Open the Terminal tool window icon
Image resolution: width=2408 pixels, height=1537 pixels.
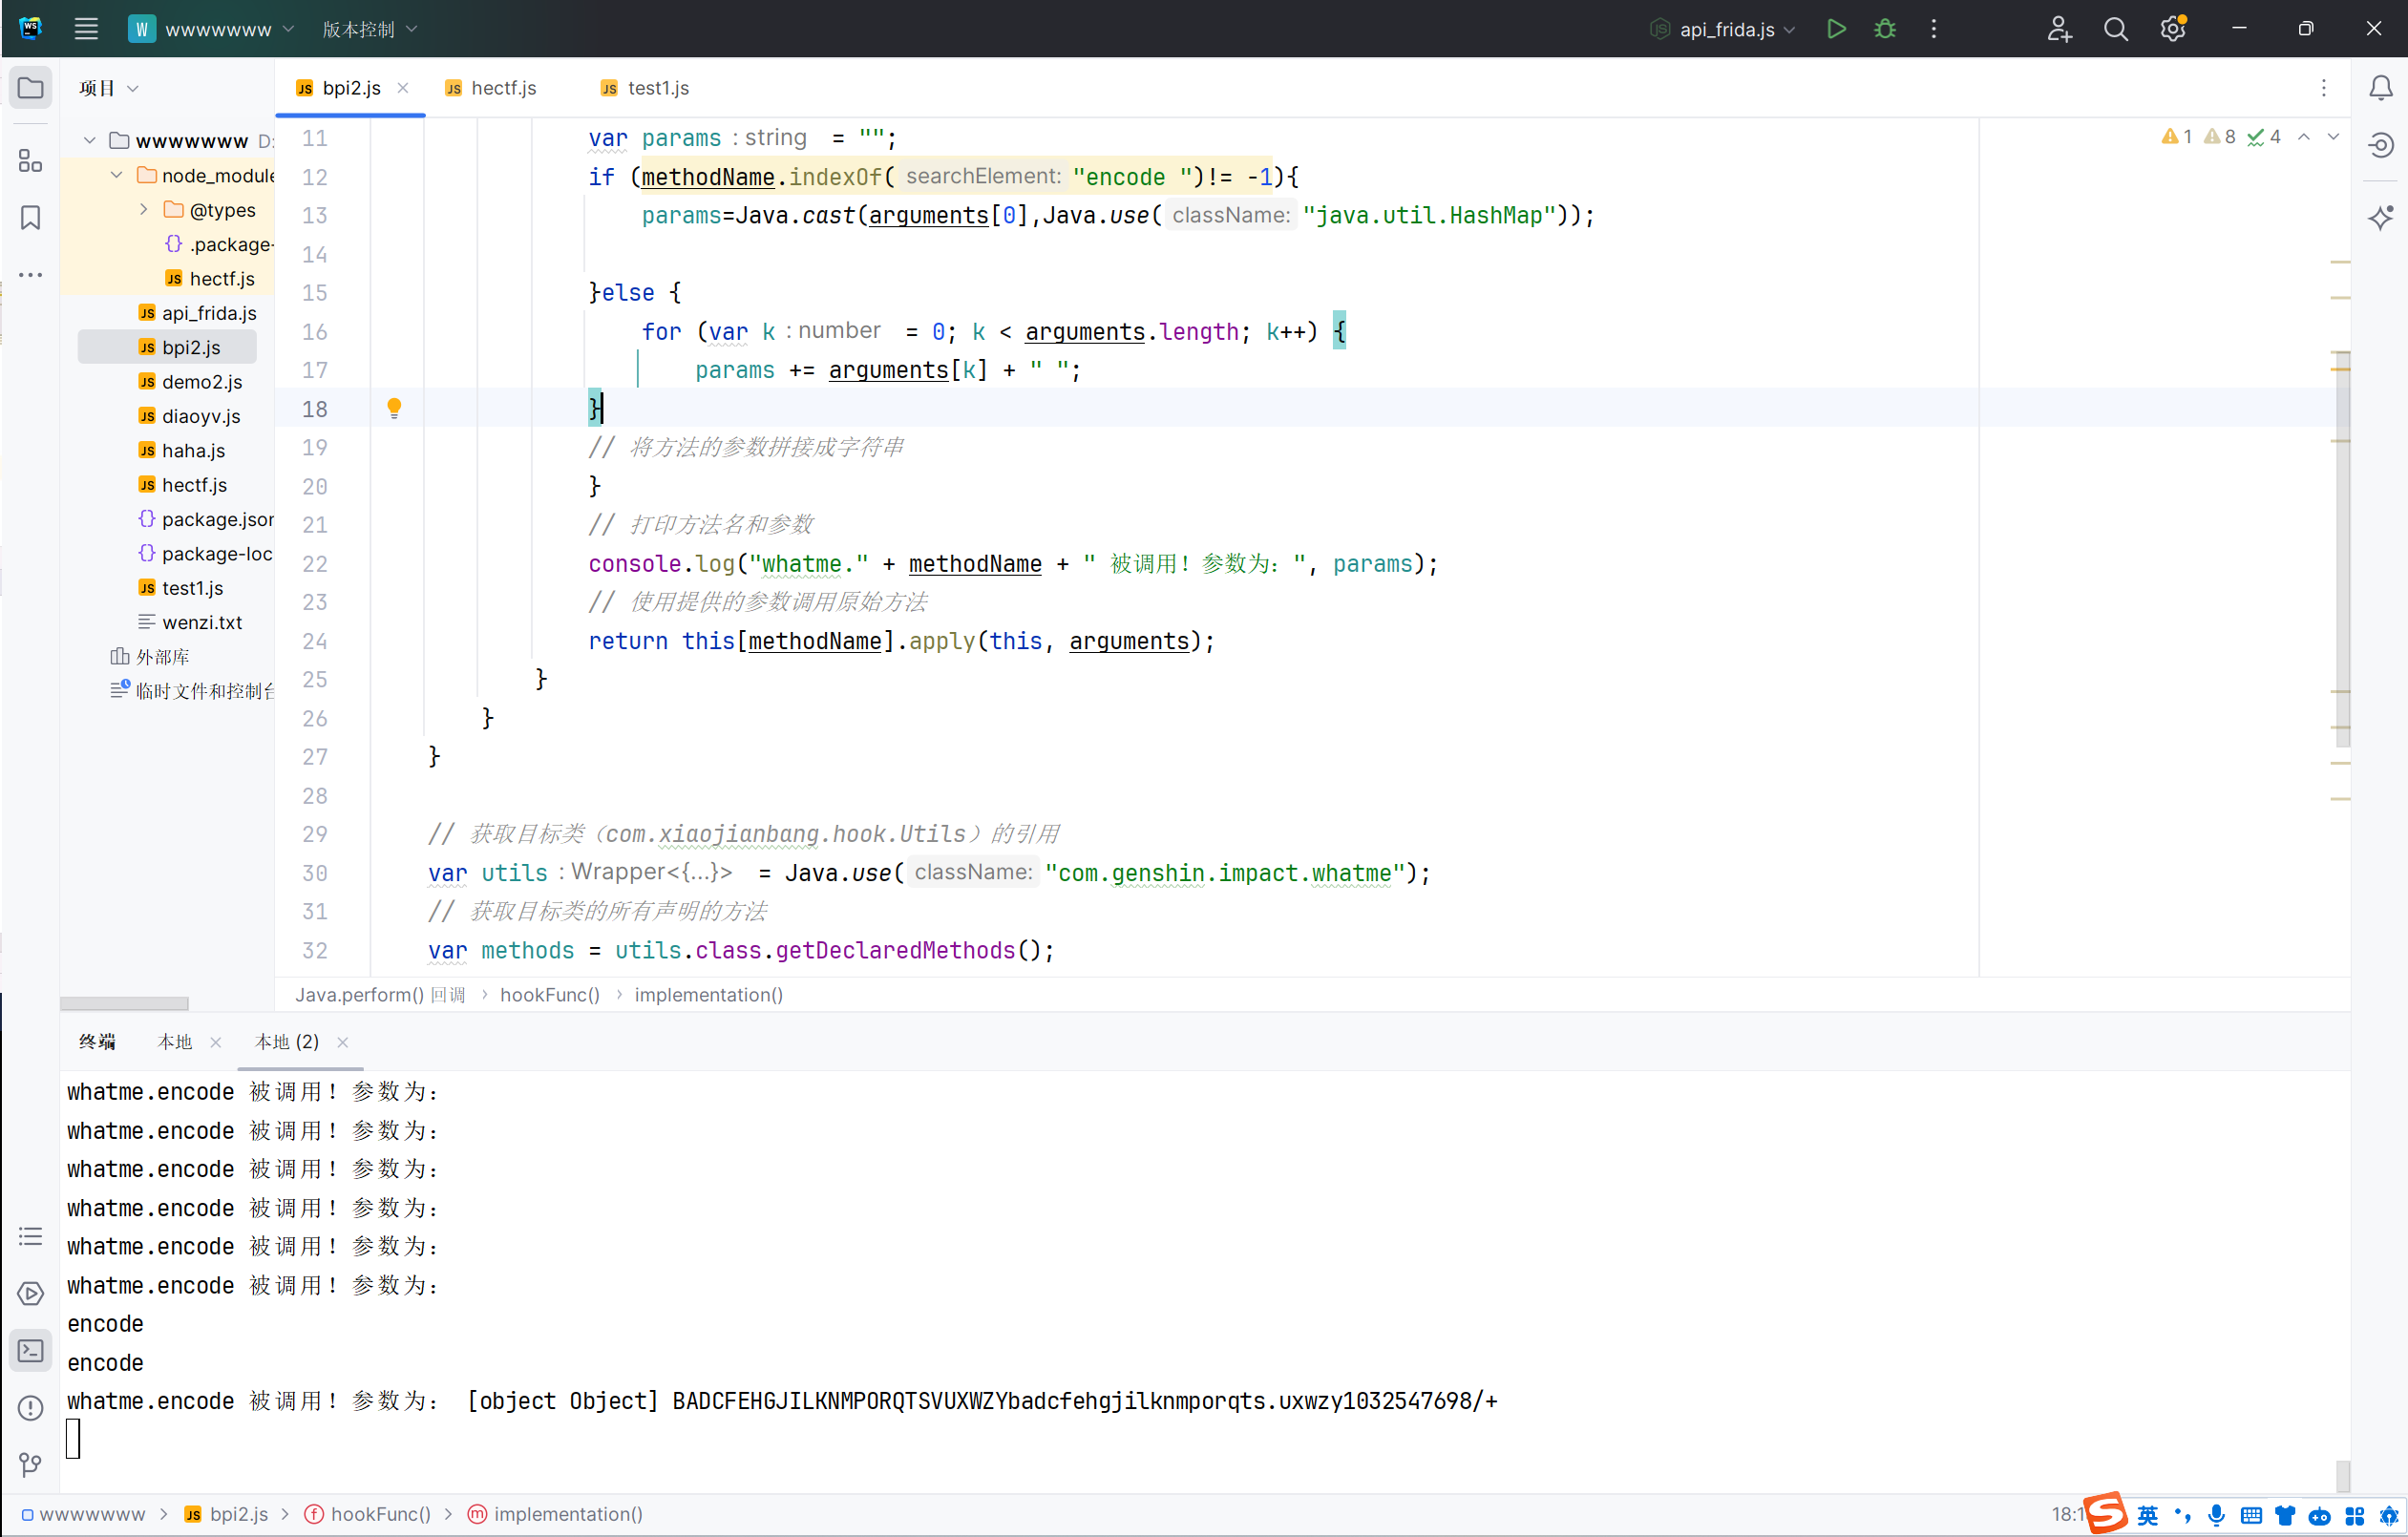tap(31, 1351)
